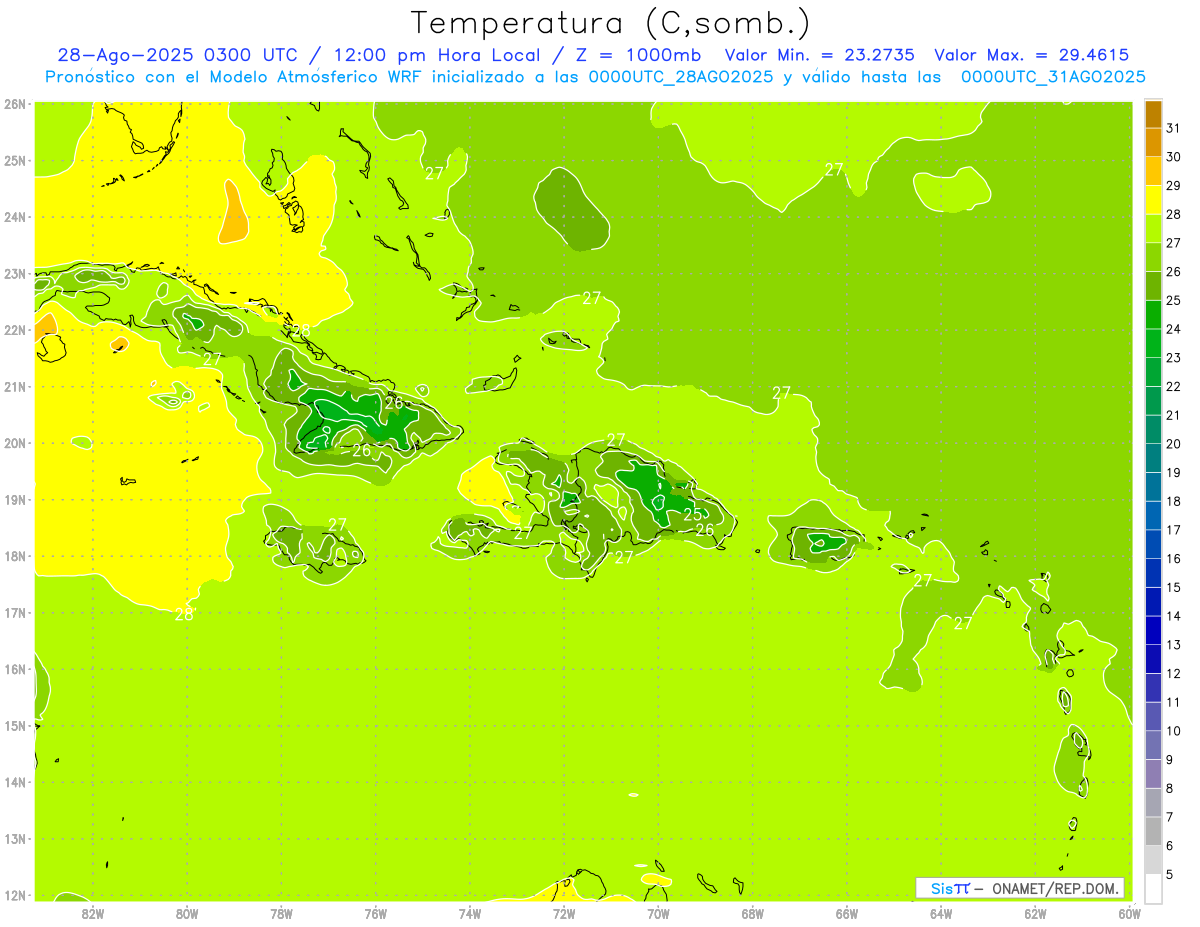This screenshot has width=1200, height=927.
Task: Click the "Temperatura (C,somb.)" map title
Action: click(x=610, y=22)
